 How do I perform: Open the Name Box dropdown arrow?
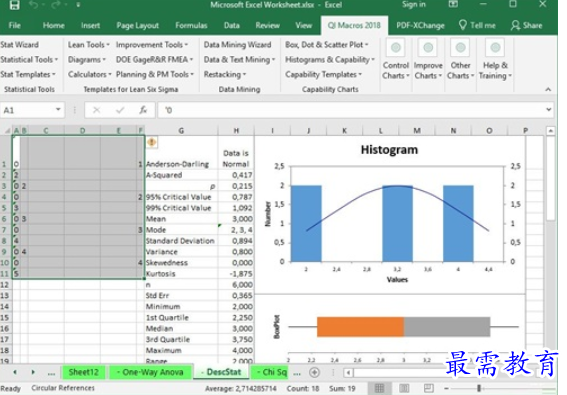pos(58,110)
